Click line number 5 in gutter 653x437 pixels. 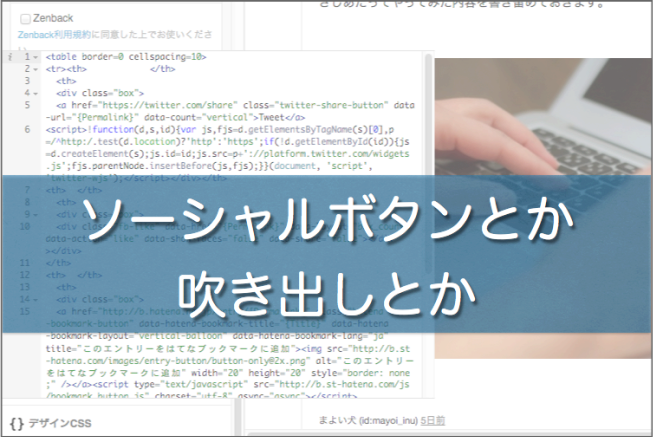tap(27, 105)
